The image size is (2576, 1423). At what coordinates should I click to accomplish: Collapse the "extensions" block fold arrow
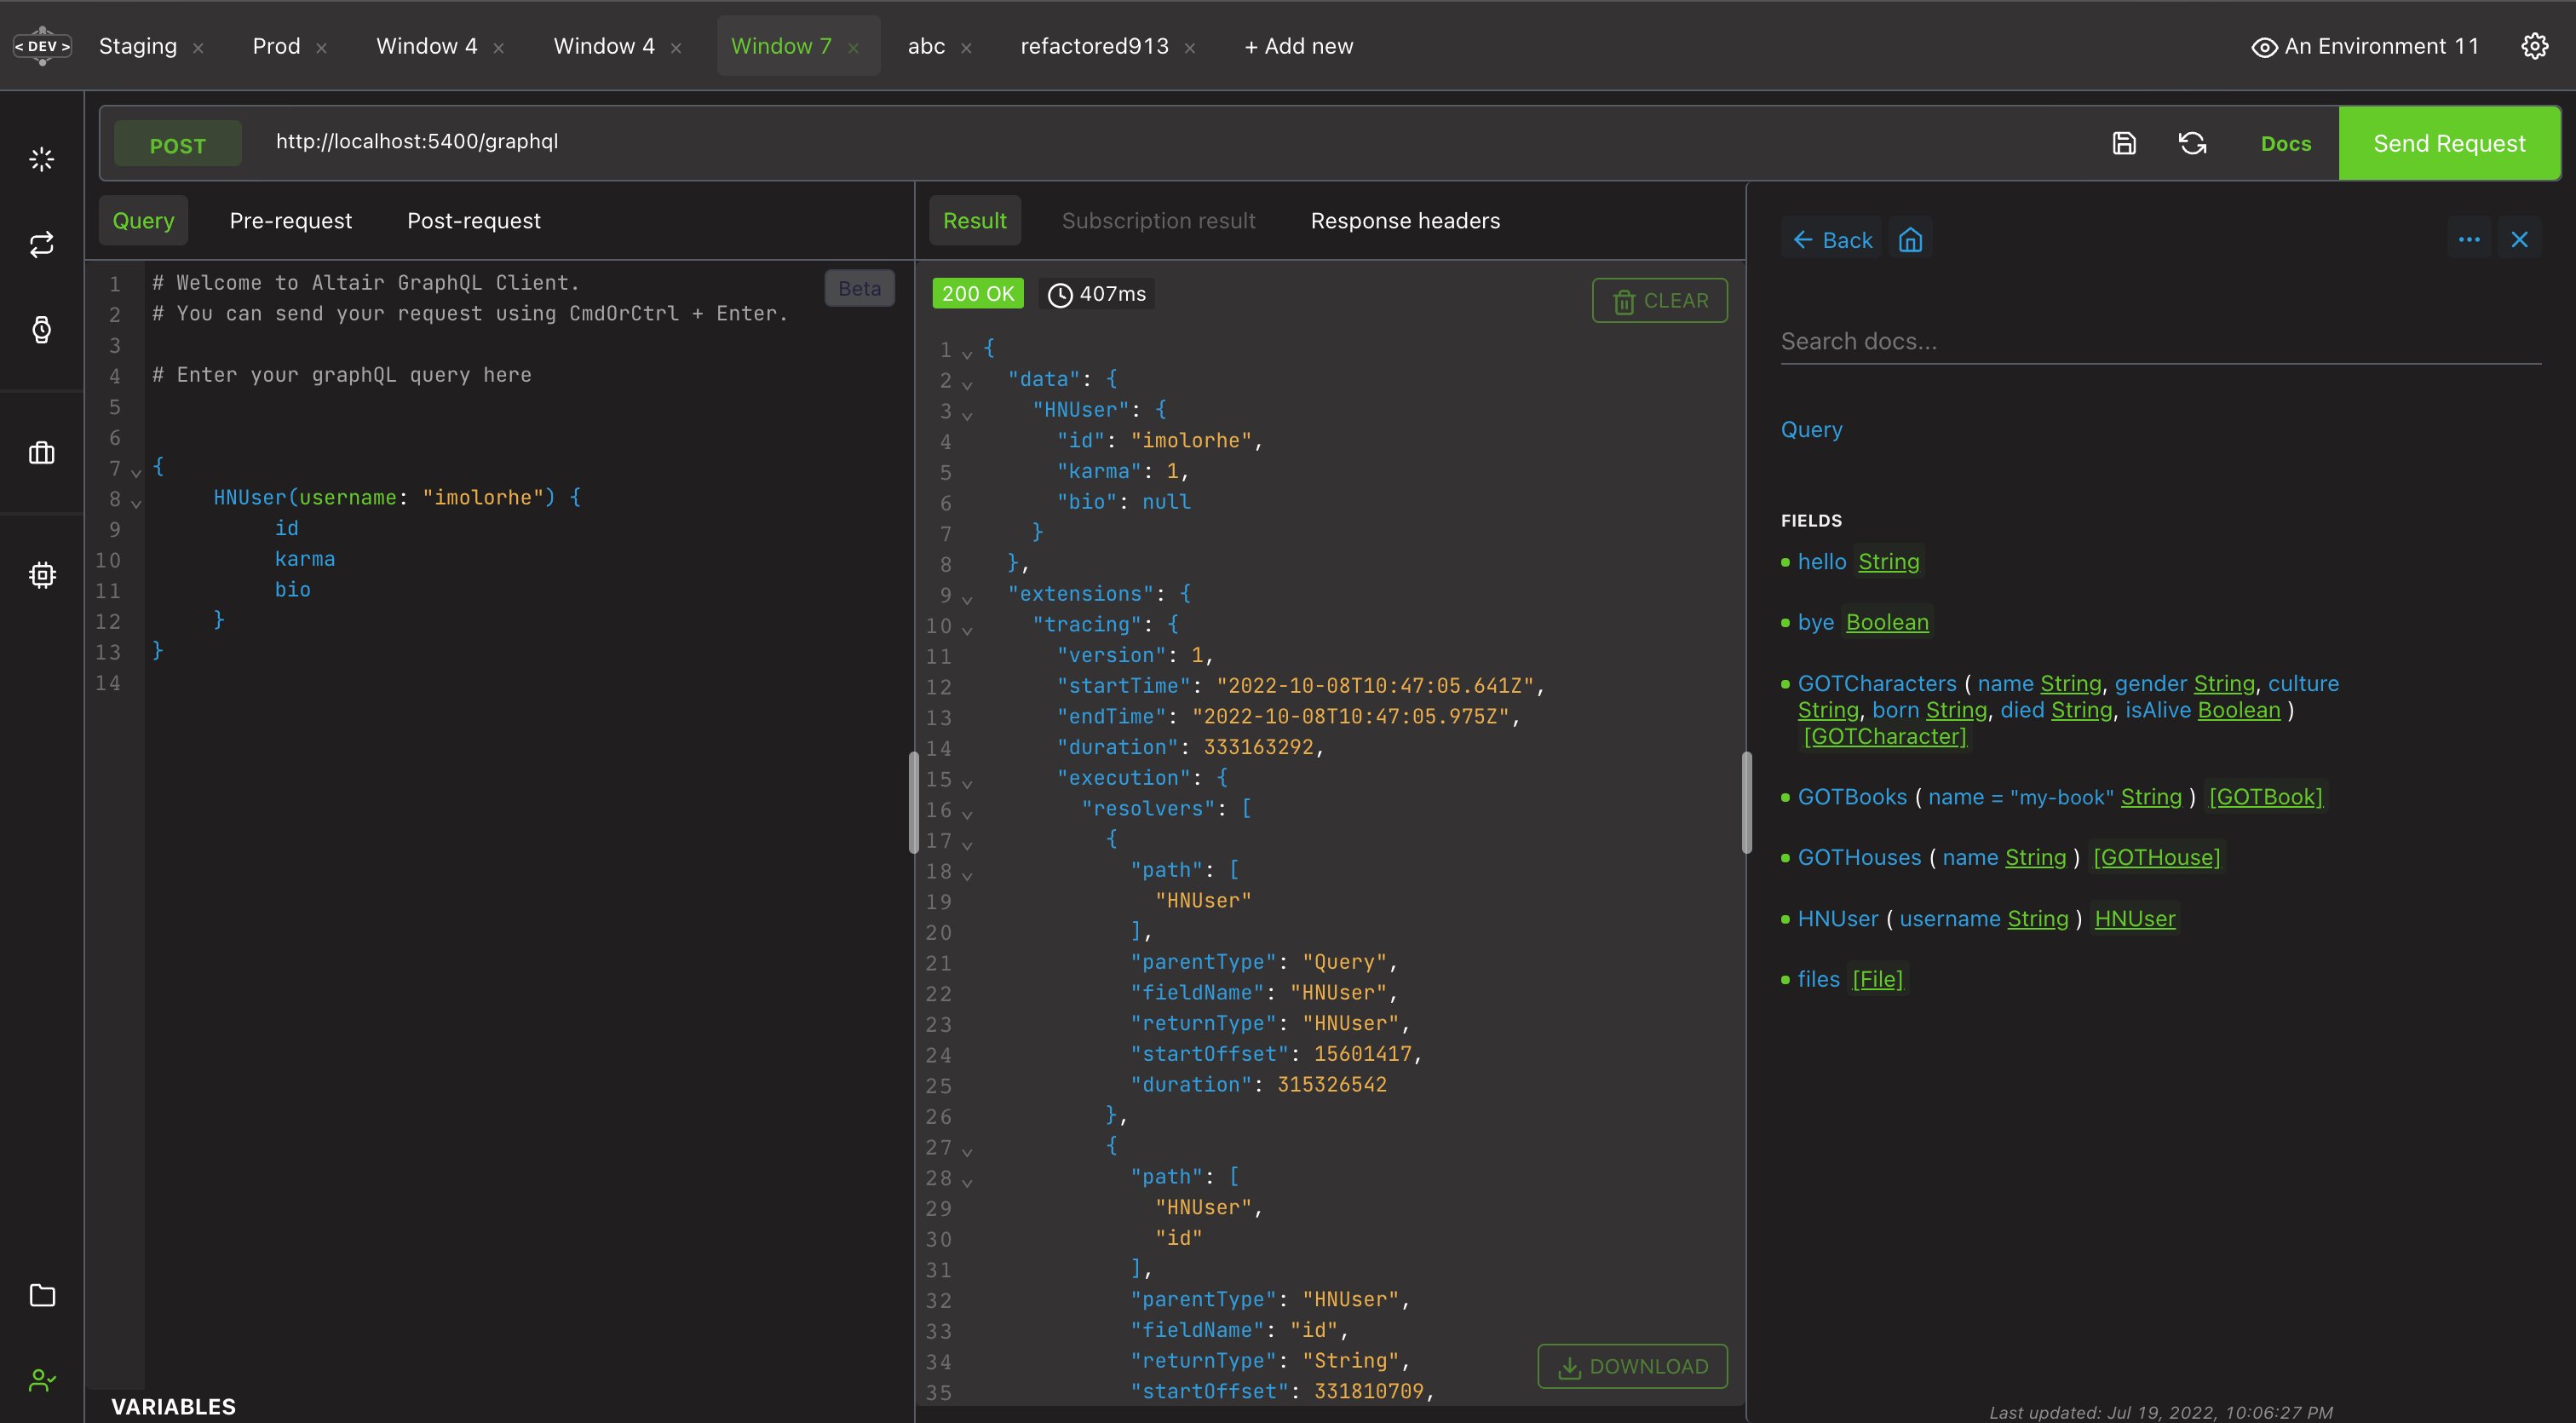967,599
